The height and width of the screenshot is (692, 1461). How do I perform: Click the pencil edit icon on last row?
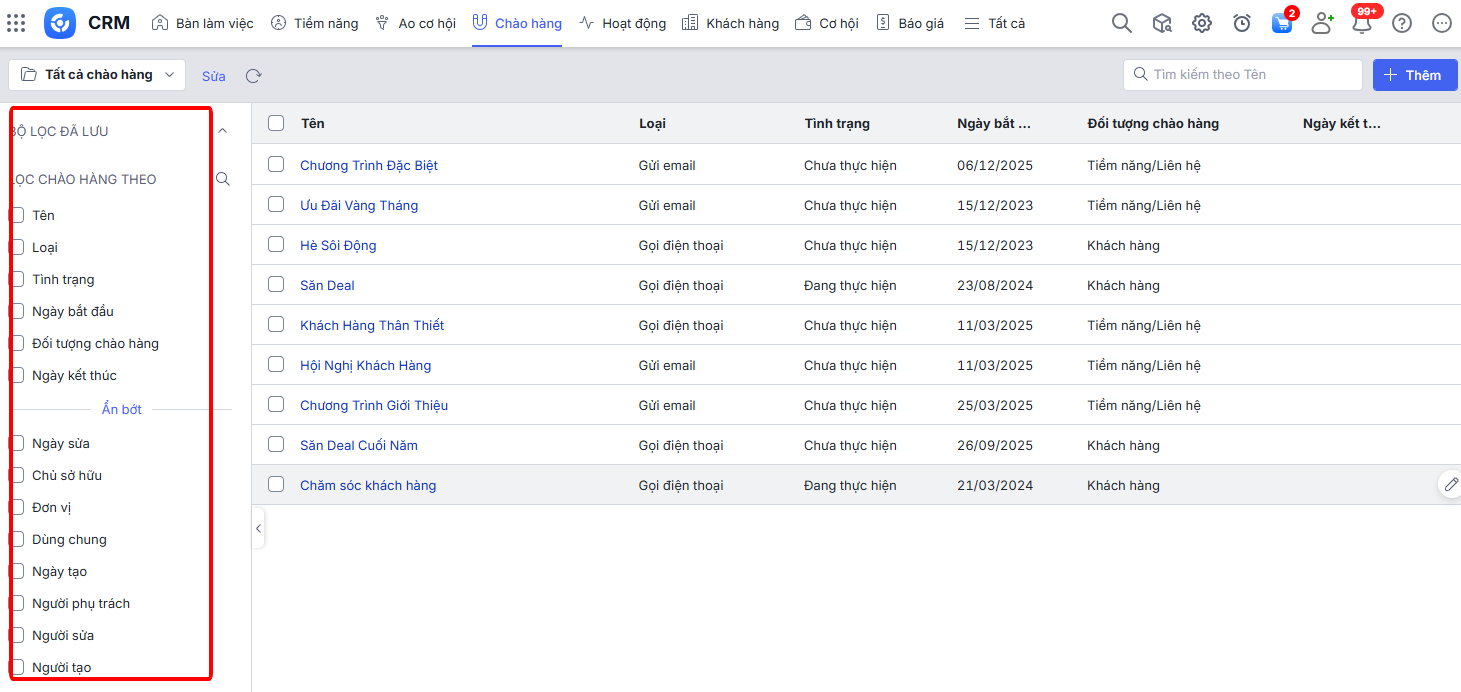click(1450, 484)
